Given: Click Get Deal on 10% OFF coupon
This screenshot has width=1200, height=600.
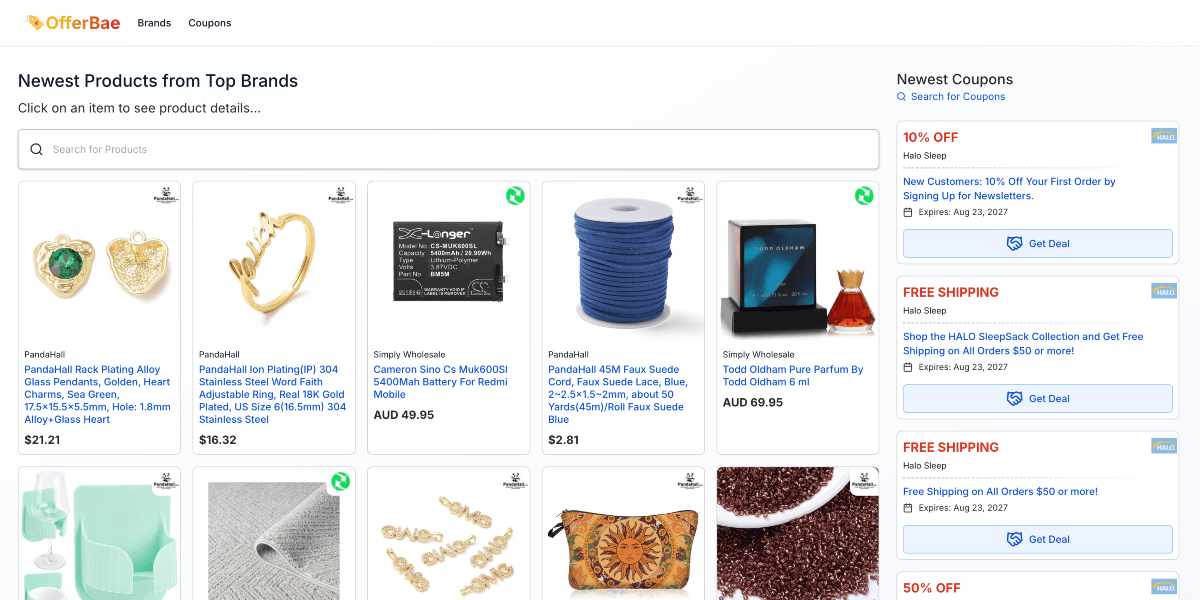Looking at the screenshot, I should 1037,244.
